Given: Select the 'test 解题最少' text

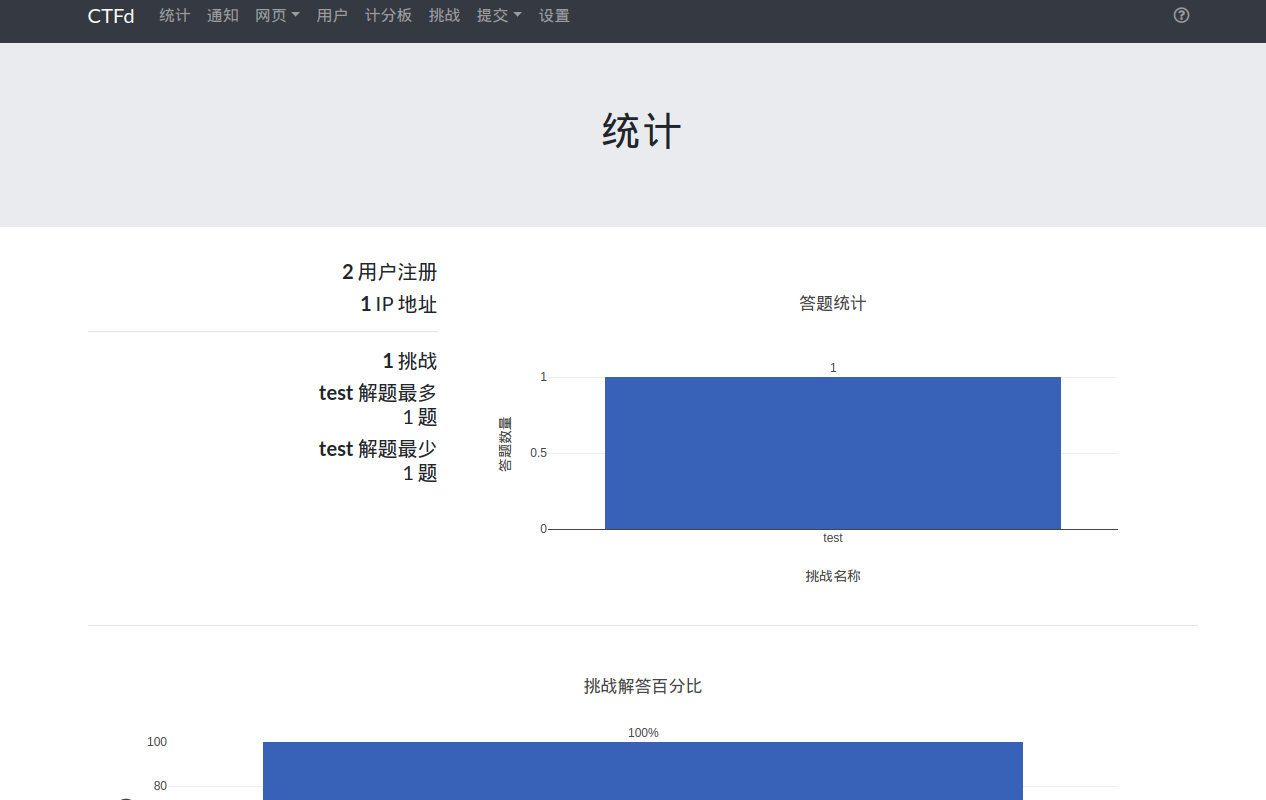Looking at the screenshot, I should tap(378, 449).
